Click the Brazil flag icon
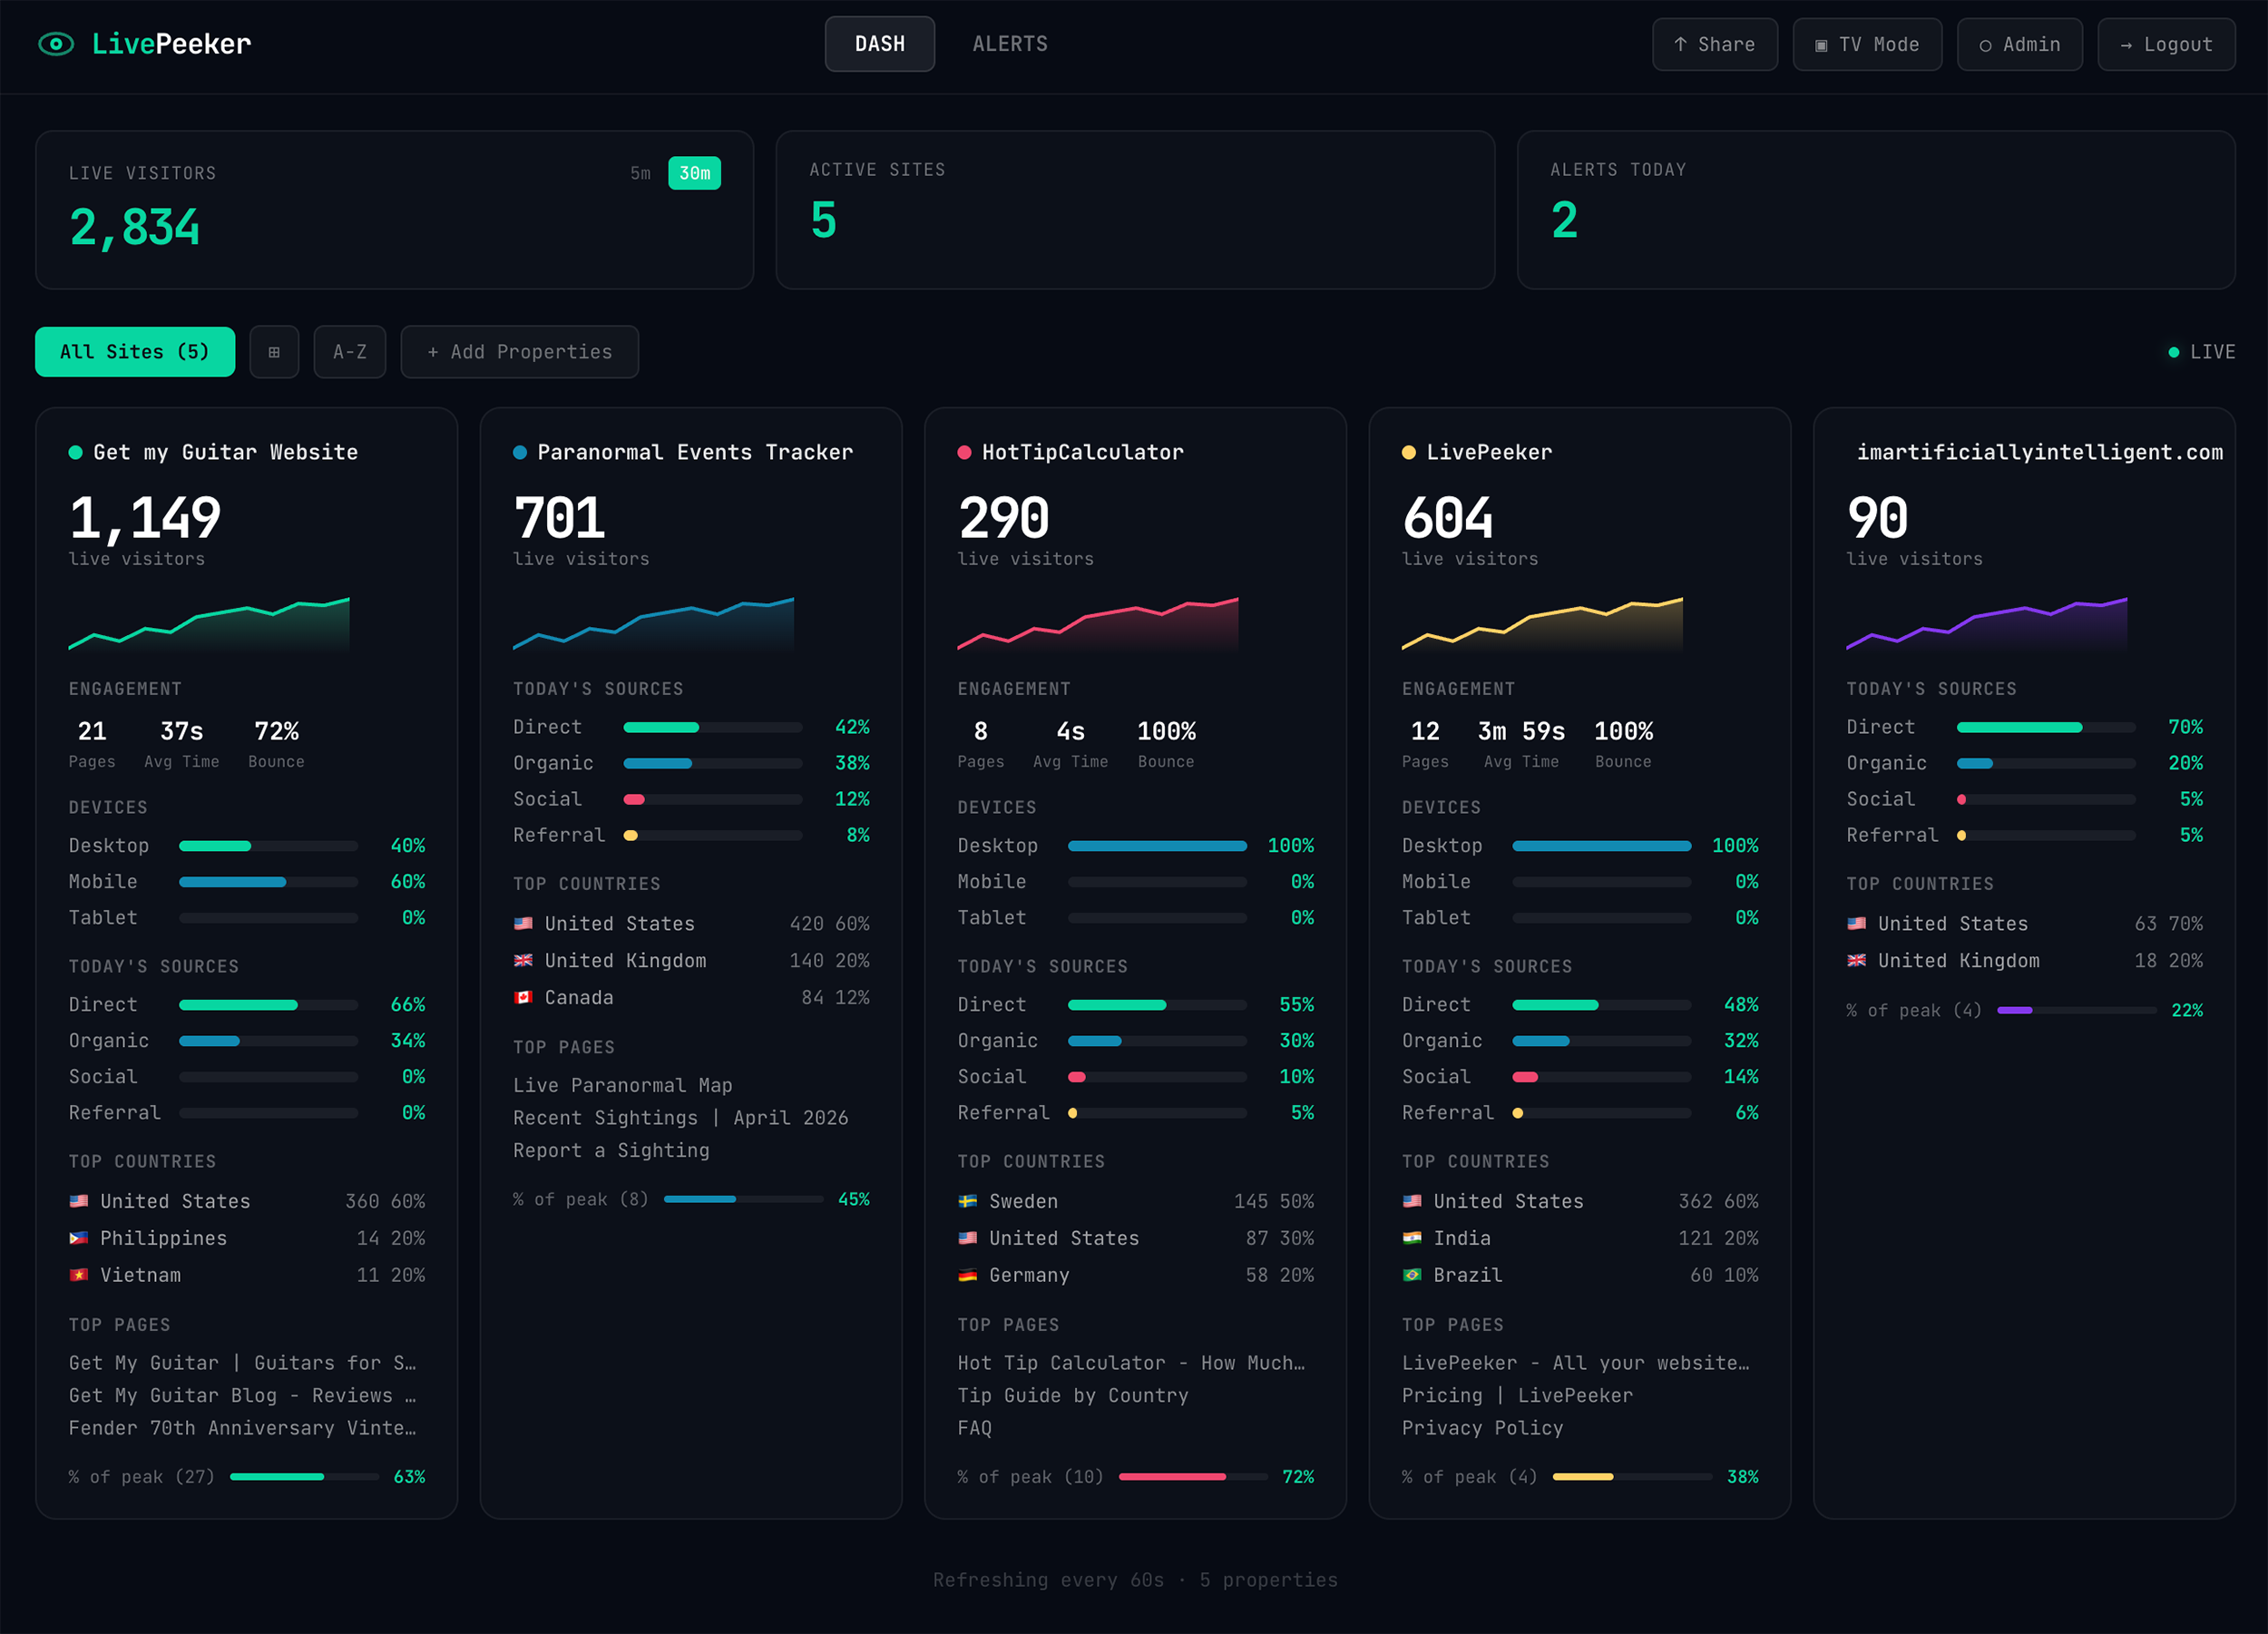Image resolution: width=2268 pixels, height=1634 pixels. [1412, 1275]
